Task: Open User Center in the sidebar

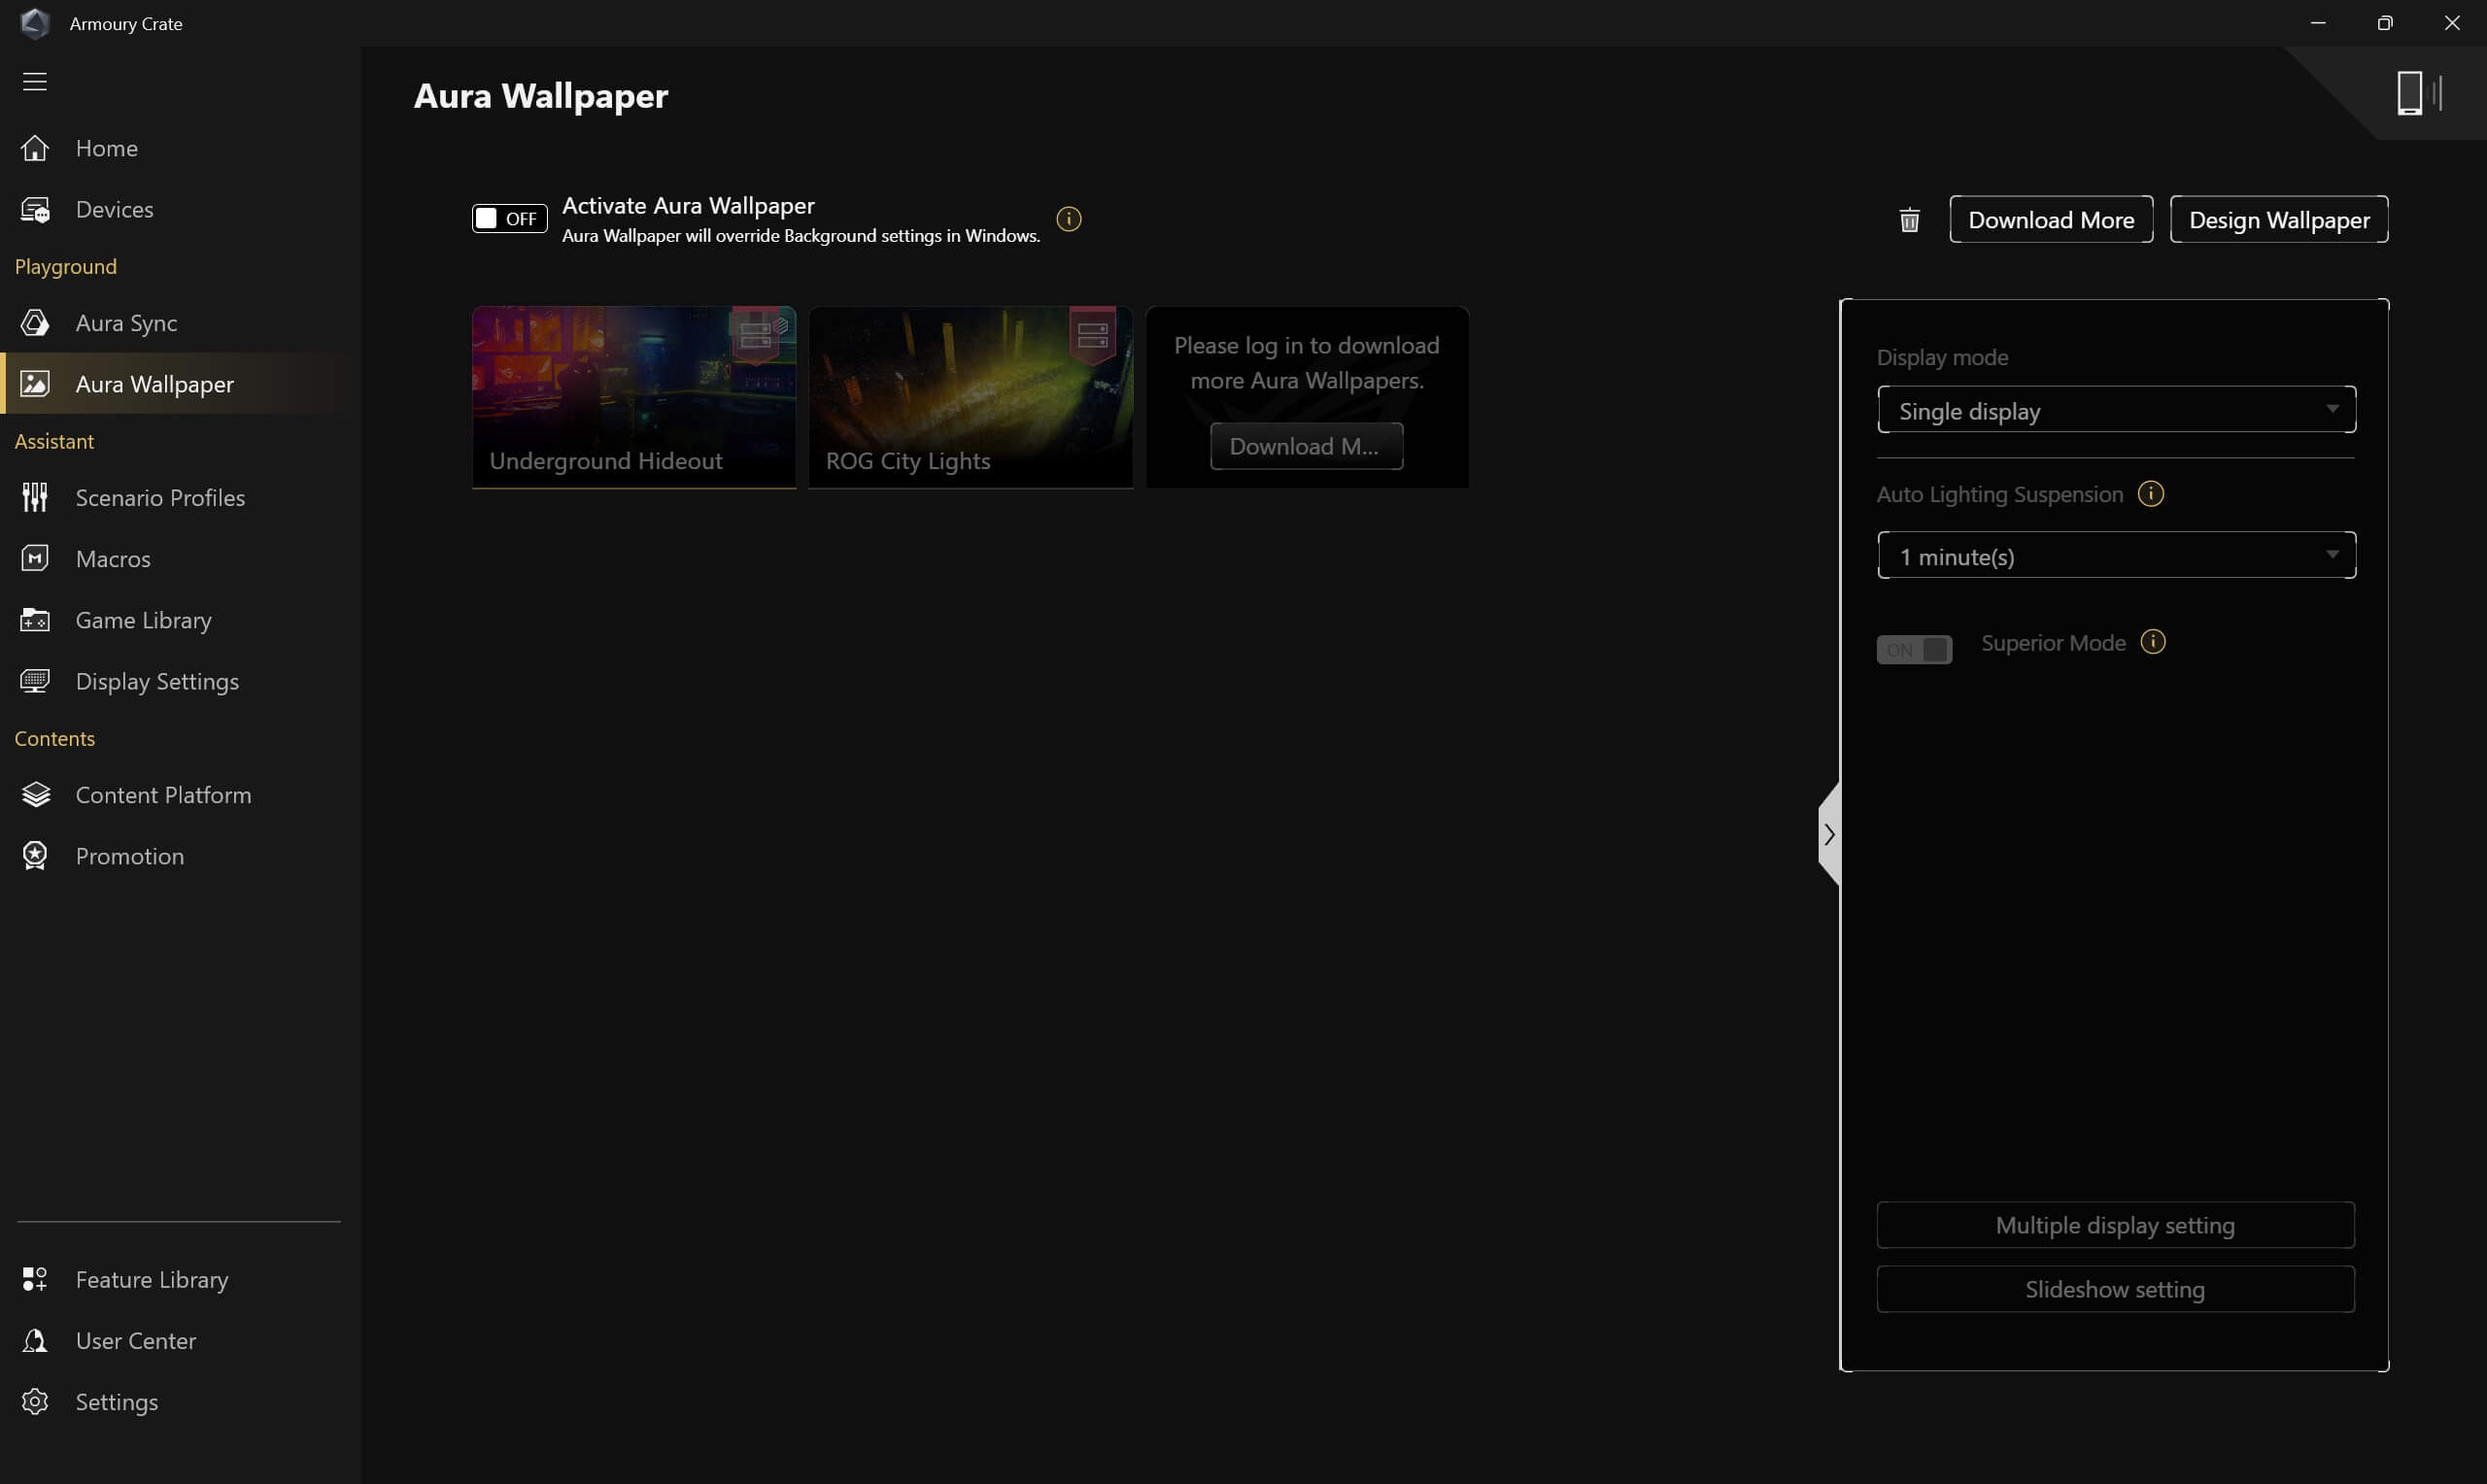Action: click(180, 1341)
